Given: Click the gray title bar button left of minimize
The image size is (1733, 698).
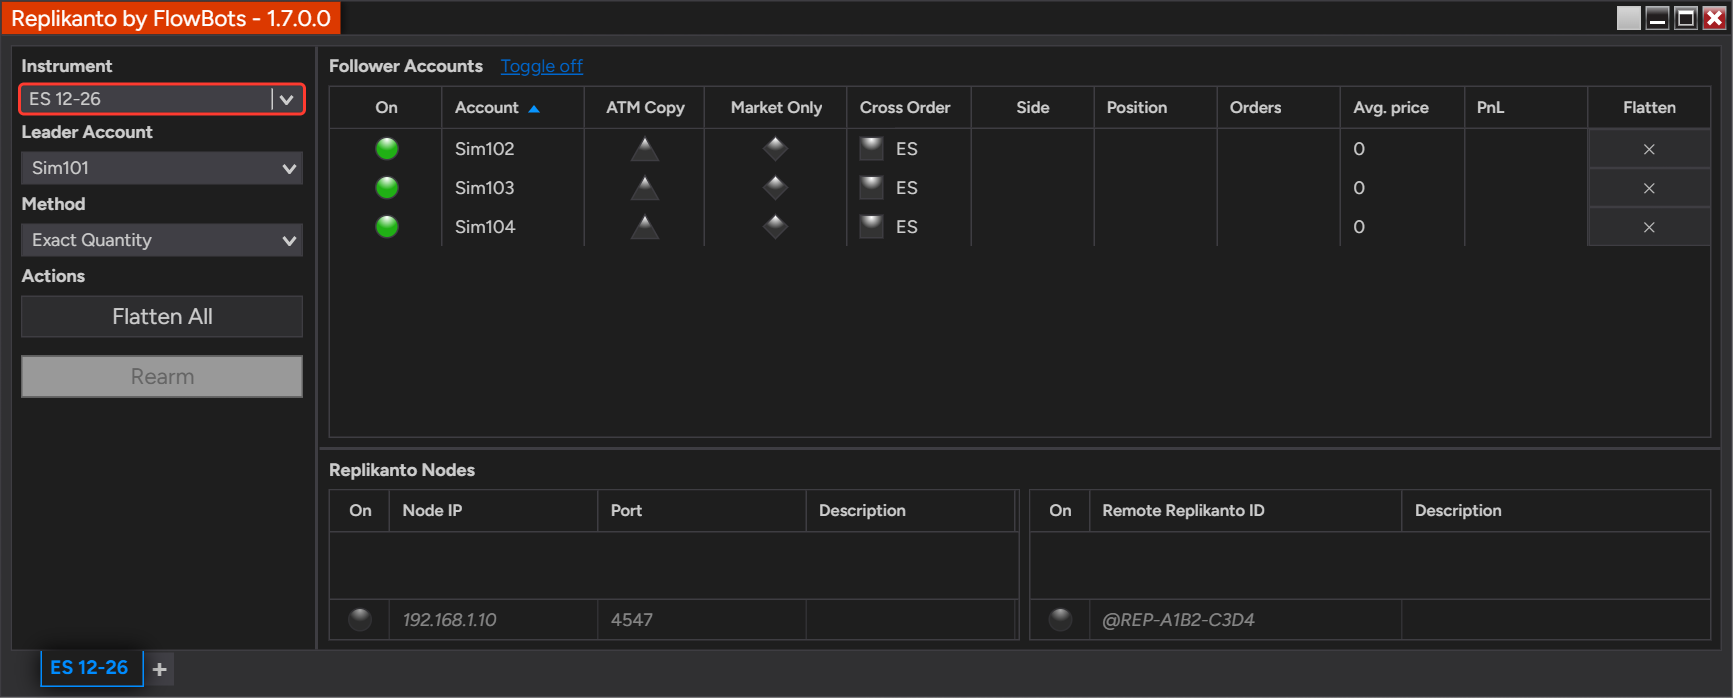Looking at the screenshot, I should pos(1629,18).
